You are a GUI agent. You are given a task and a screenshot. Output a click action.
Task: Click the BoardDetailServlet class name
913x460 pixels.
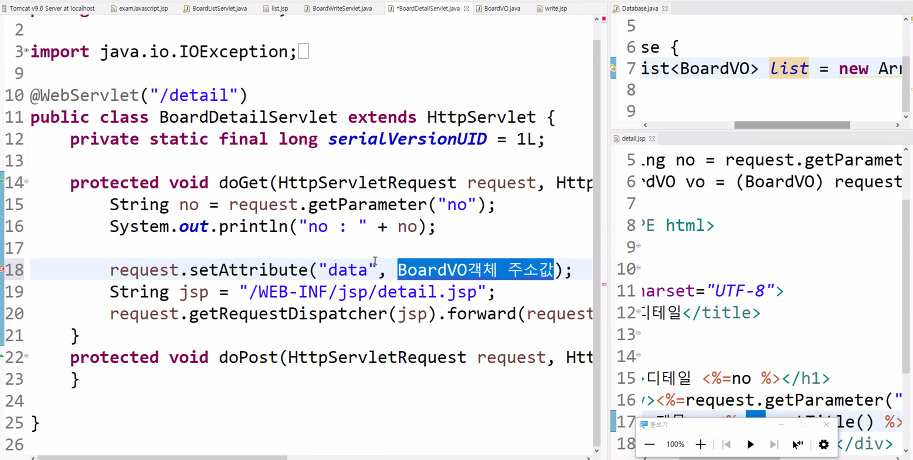248,117
